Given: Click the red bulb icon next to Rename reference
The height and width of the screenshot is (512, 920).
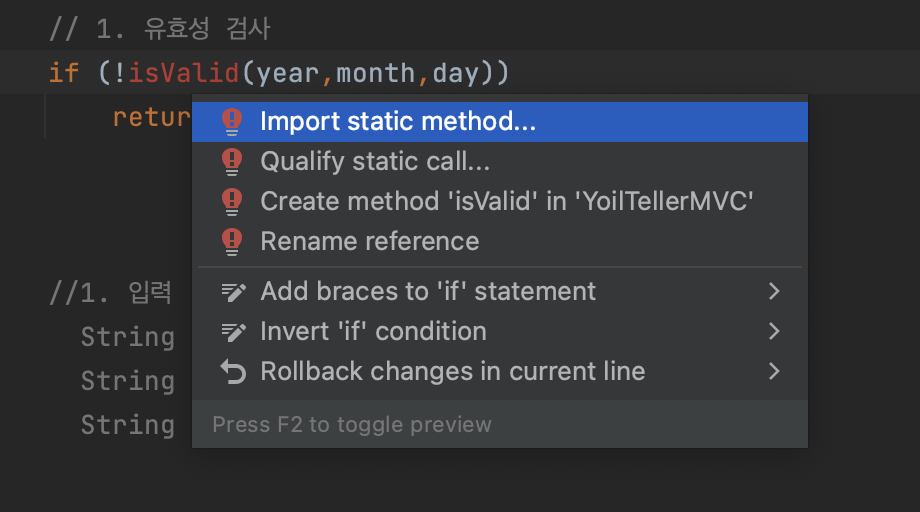Looking at the screenshot, I should pos(232,241).
